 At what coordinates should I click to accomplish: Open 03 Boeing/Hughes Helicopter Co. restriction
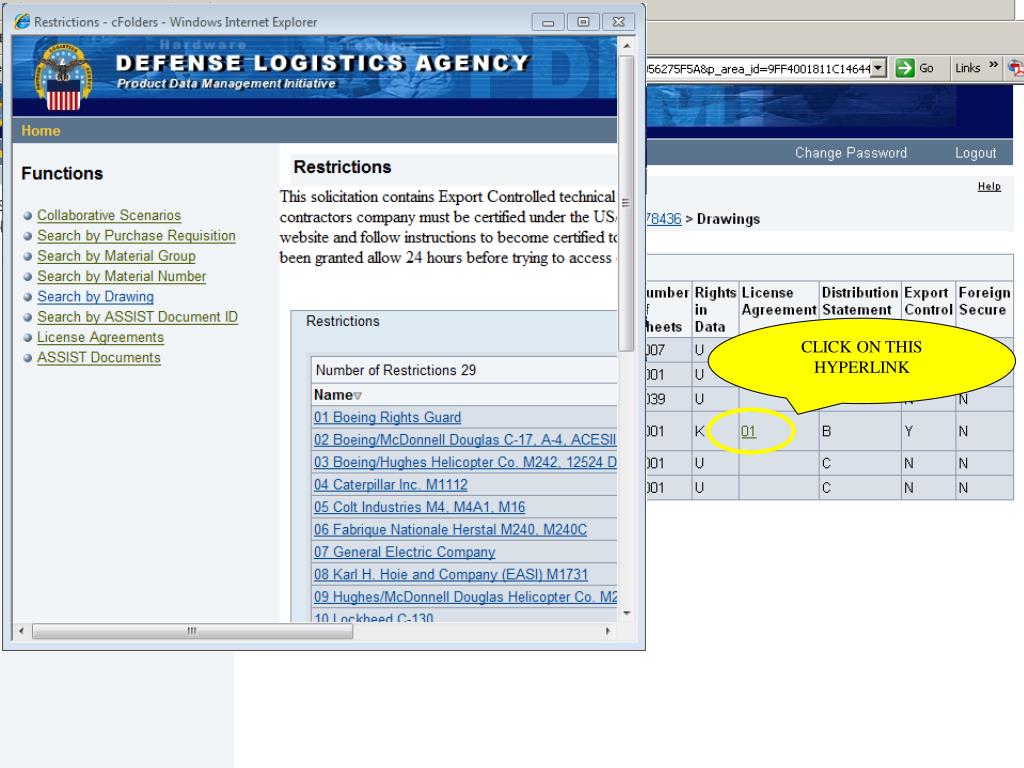click(465, 462)
